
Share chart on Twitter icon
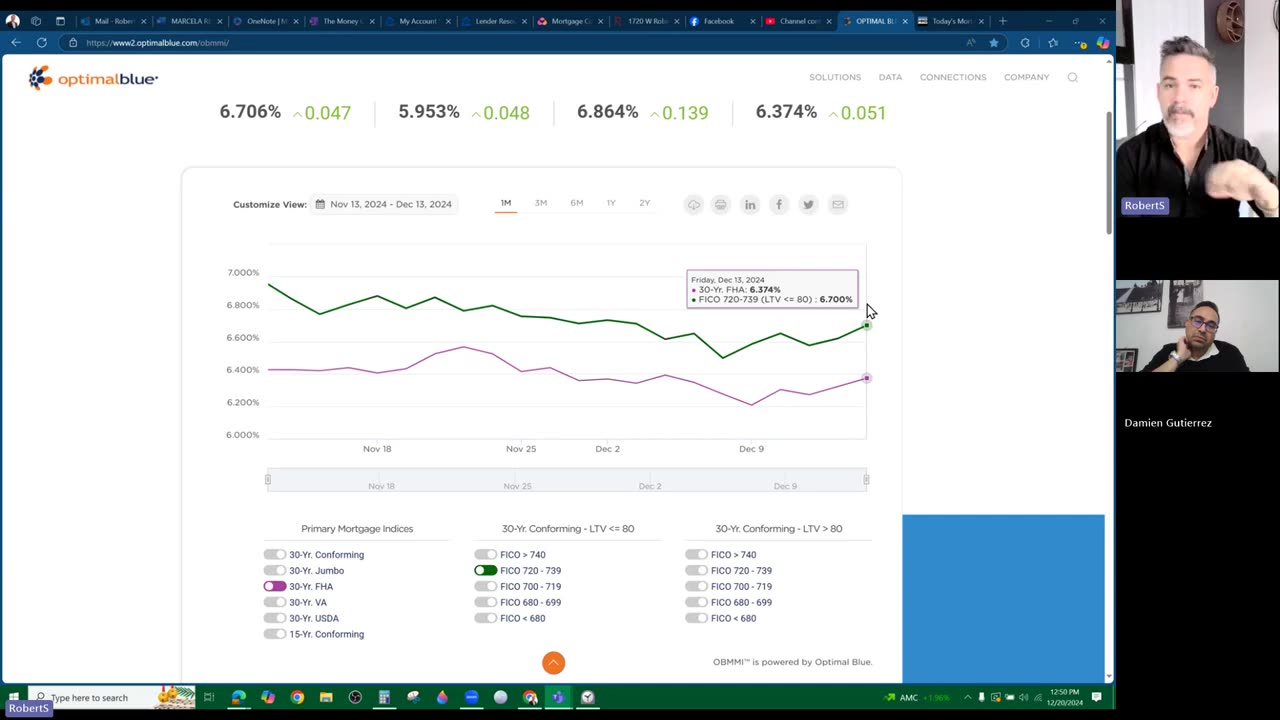[808, 205]
